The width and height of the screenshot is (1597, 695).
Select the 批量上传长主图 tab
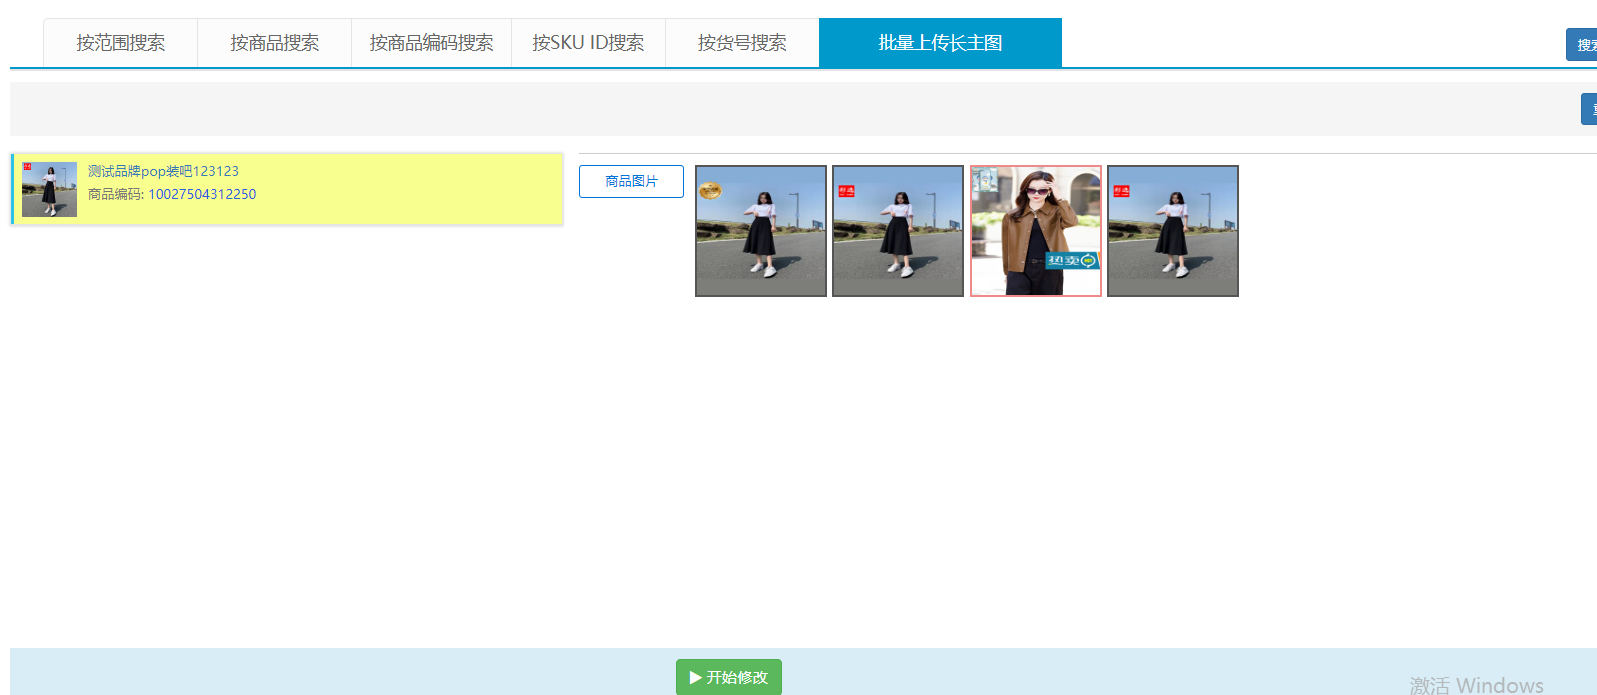[x=940, y=43]
